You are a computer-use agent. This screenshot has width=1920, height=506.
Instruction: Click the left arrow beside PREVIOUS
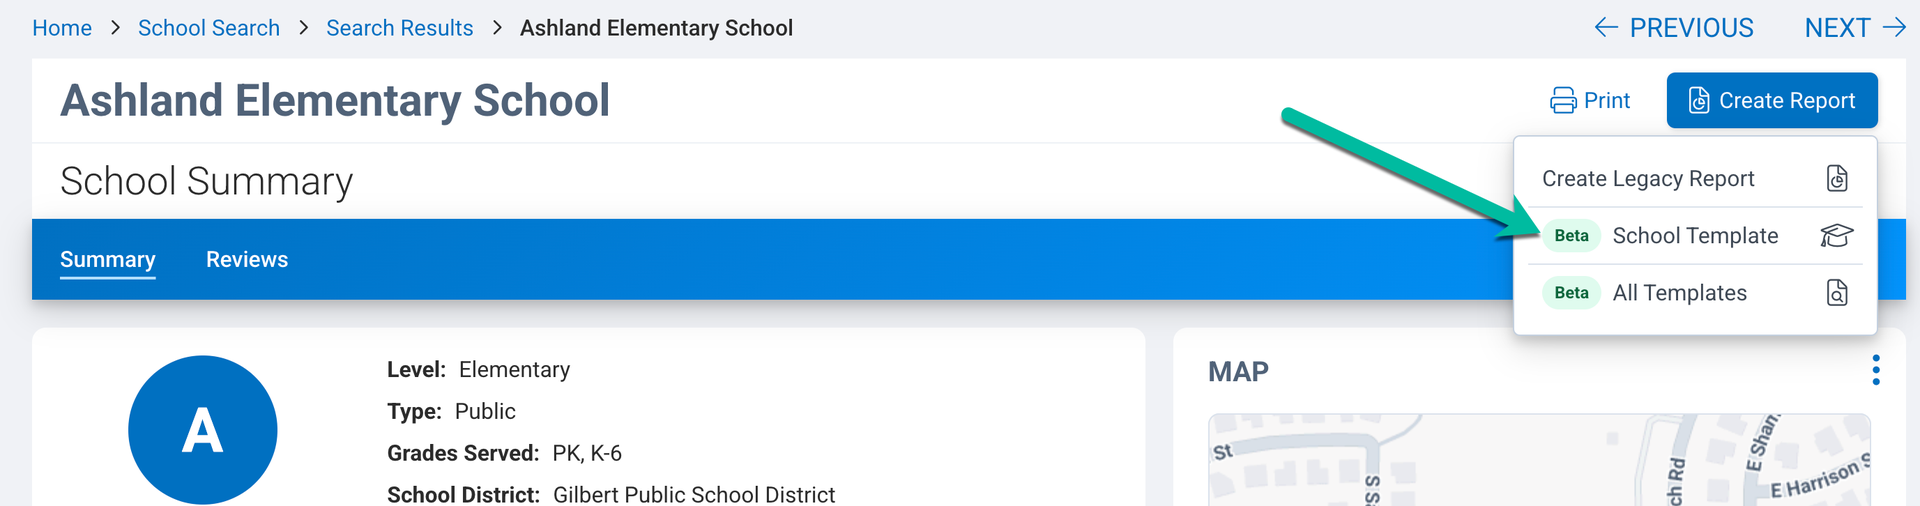(x=1606, y=28)
